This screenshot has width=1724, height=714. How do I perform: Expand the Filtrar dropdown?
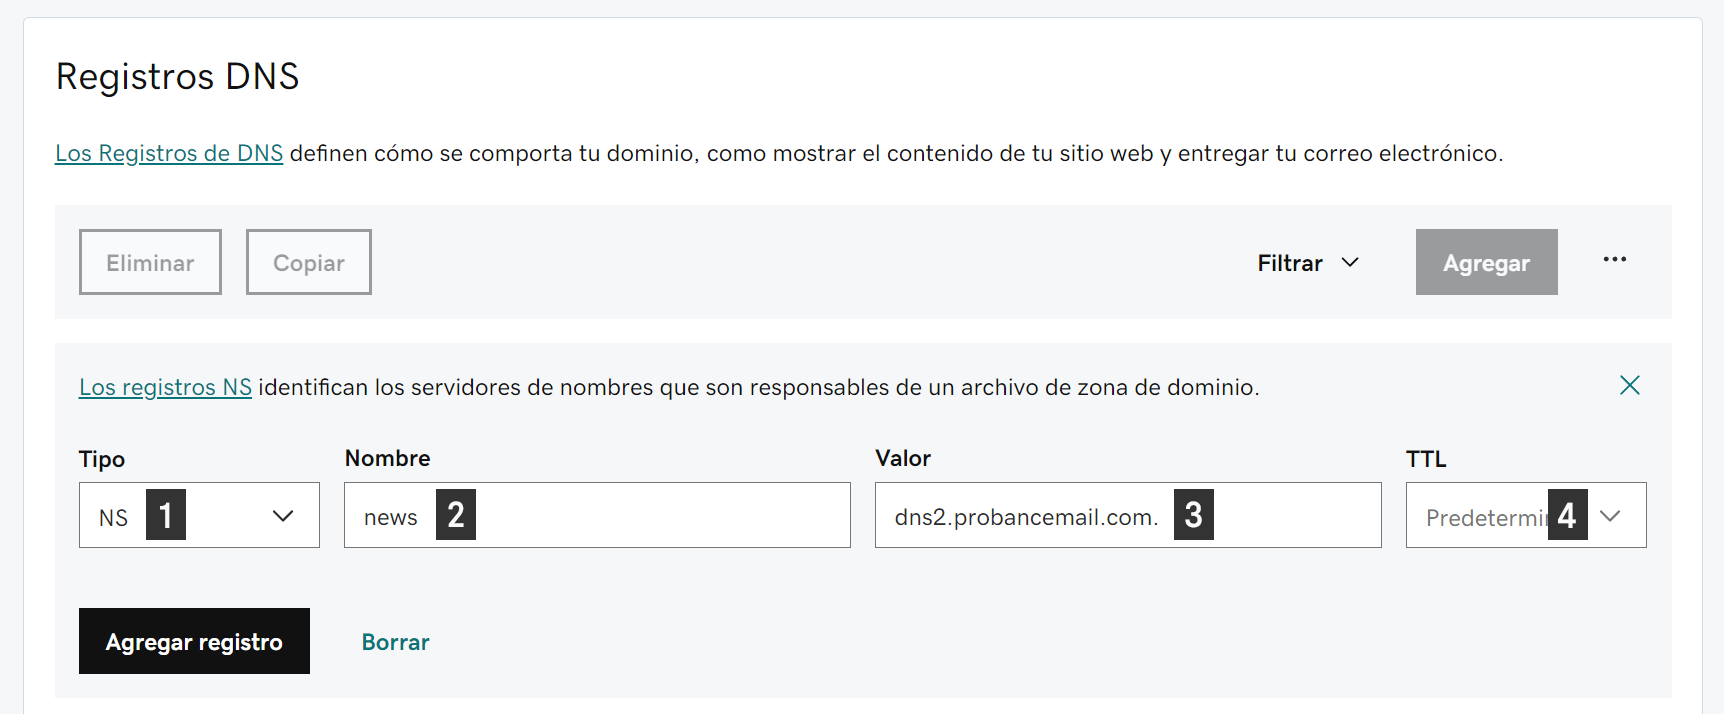pos(1308,263)
